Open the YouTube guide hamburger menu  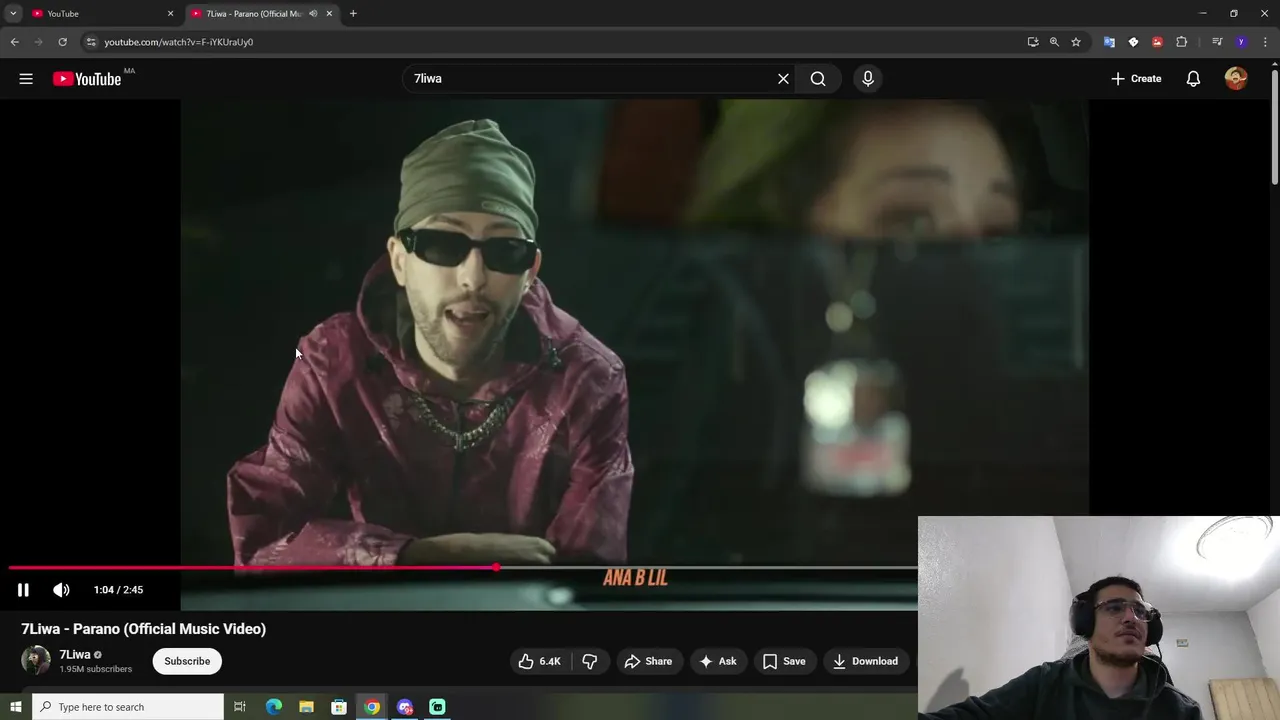tap(26, 79)
